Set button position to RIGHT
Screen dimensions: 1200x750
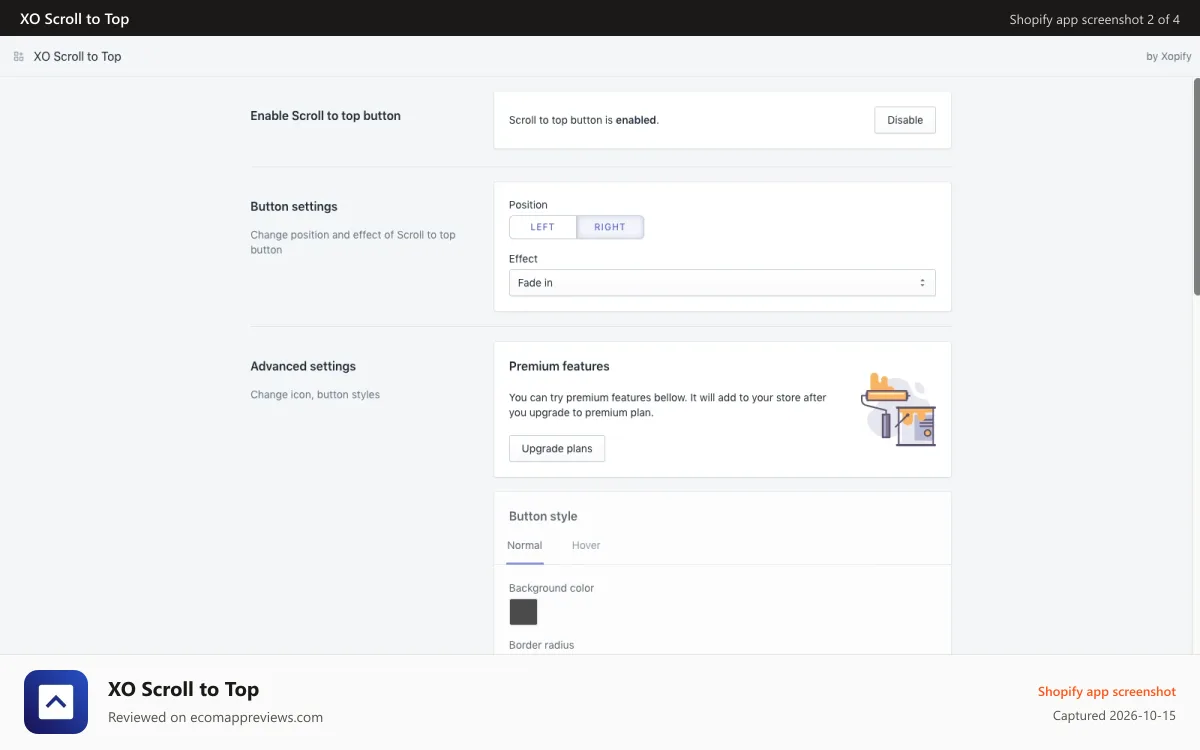[x=610, y=227]
